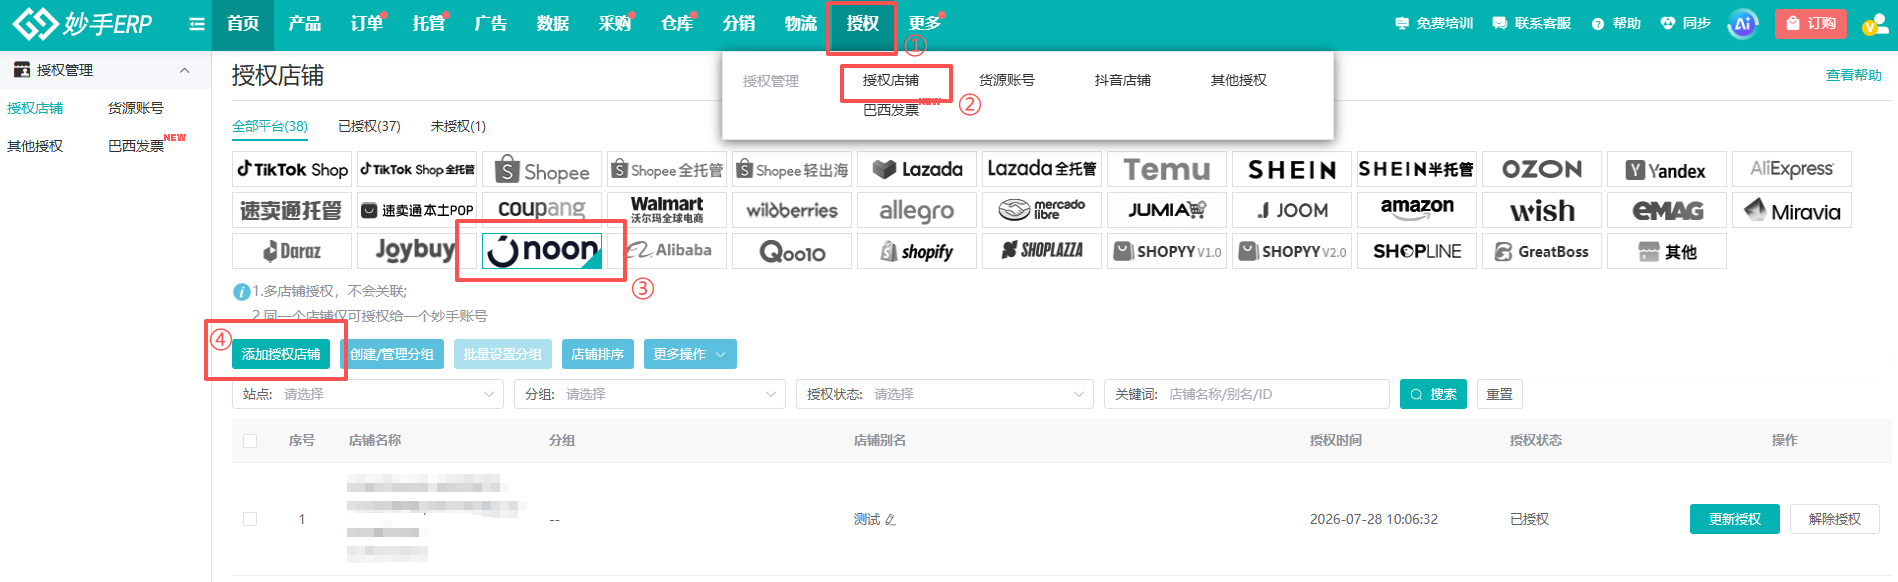This screenshot has width=1898, height=582.
Task: Select the Miravia platform tile
Action: (1792, 210)
